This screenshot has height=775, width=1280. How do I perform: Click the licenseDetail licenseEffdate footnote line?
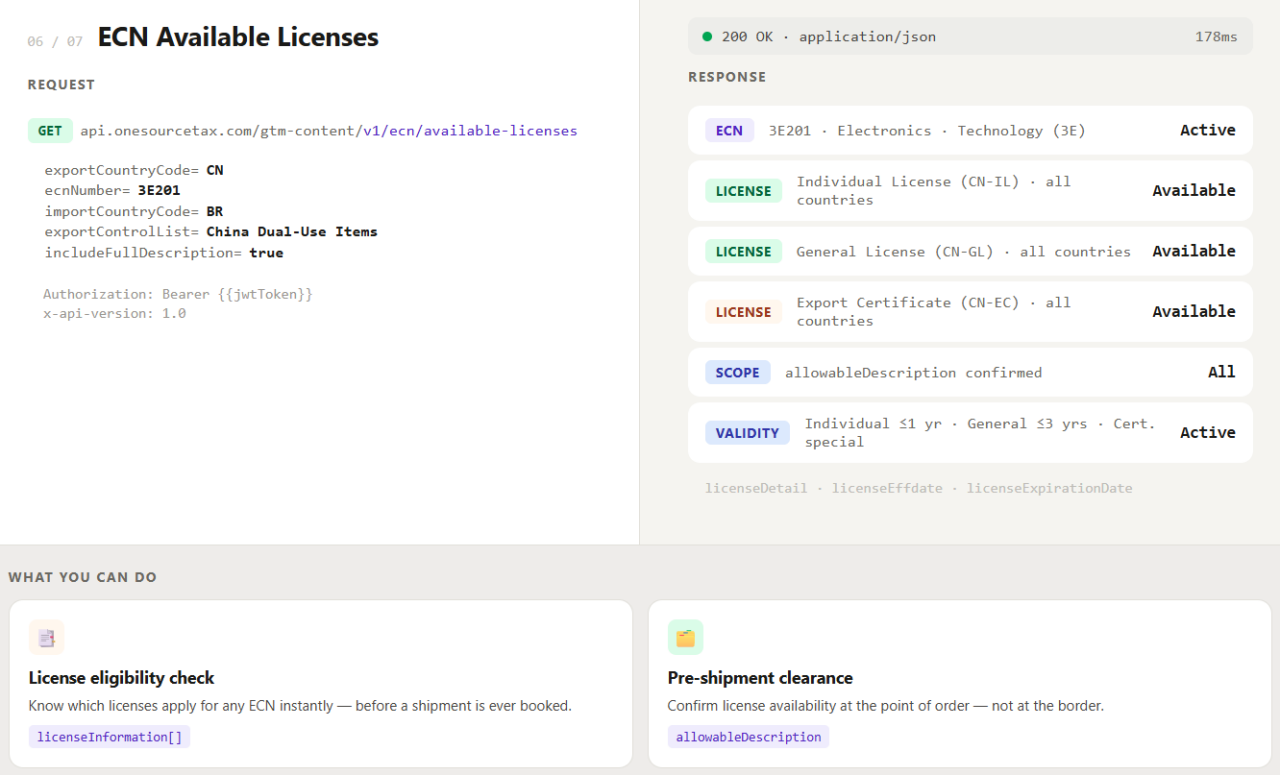[918, 488]
